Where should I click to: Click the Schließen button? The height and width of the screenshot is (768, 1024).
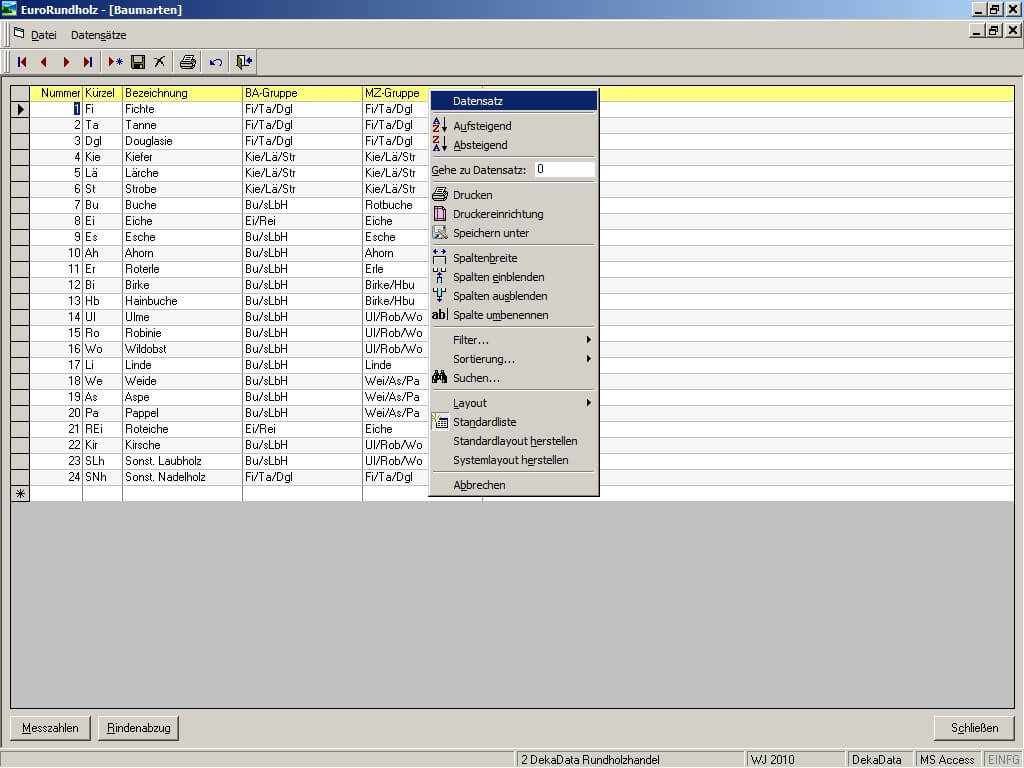pos(974,728)
